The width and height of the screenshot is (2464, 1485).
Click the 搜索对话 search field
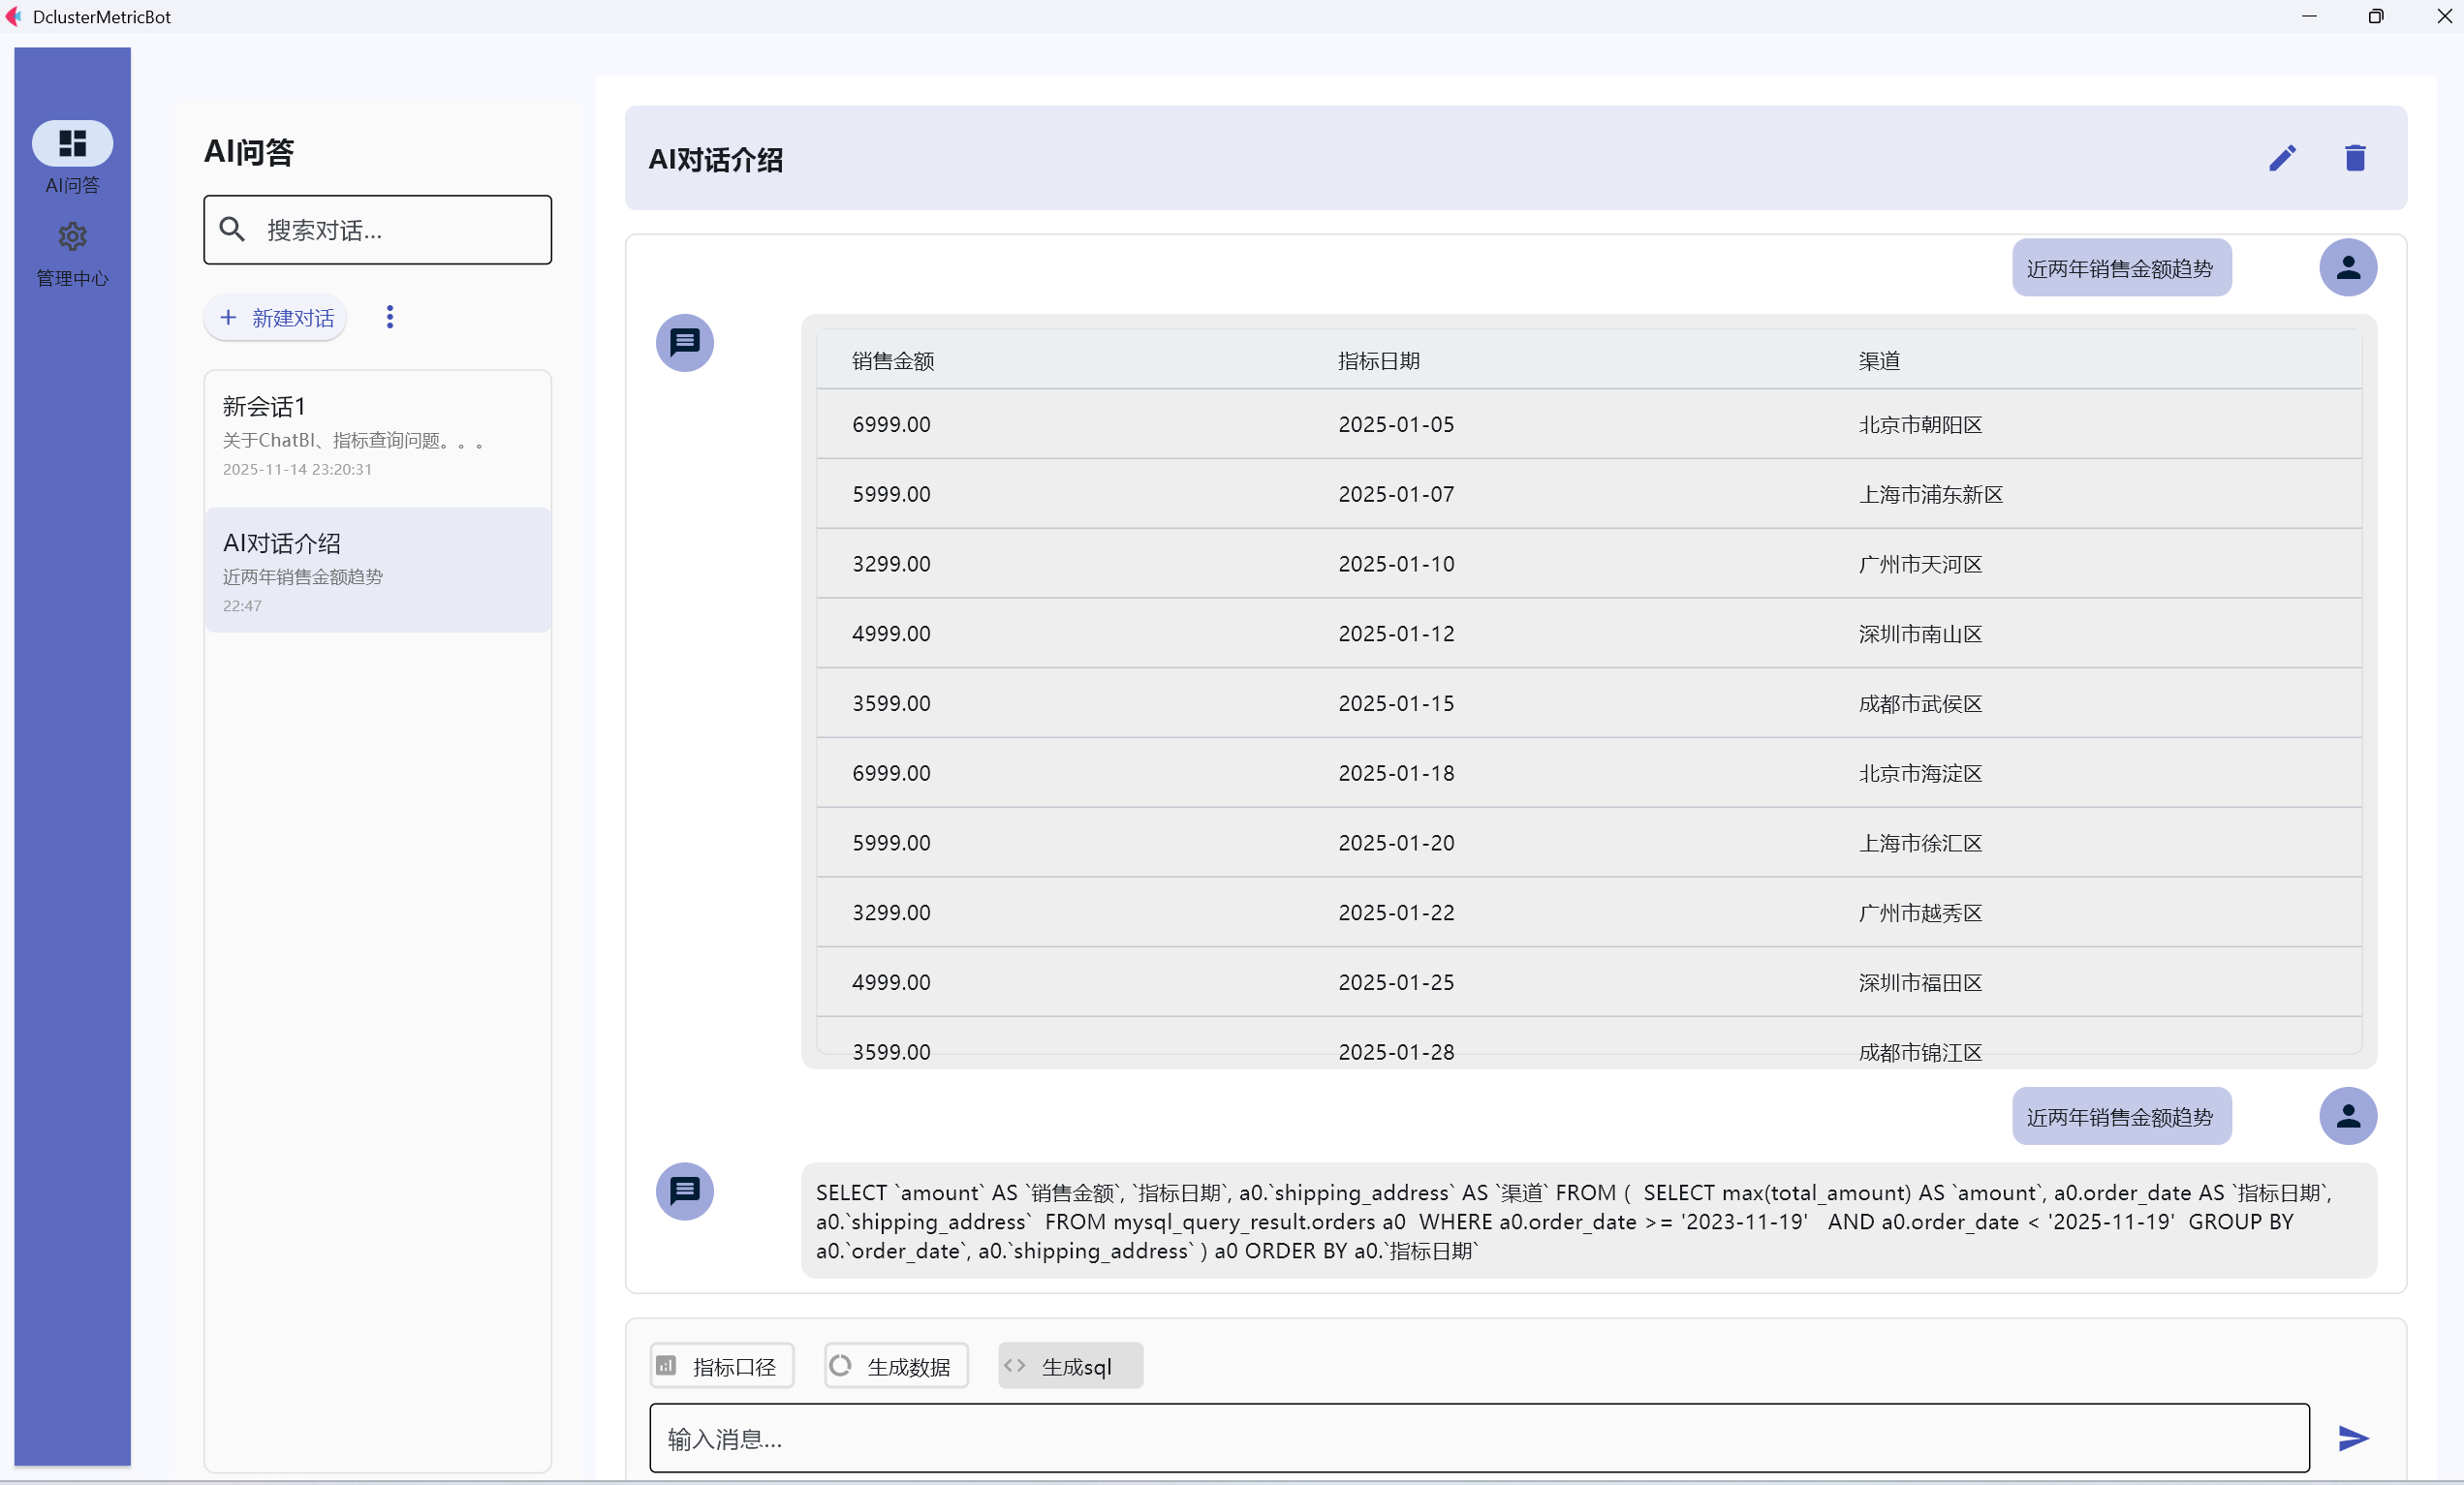pyautogui.click(x=400, y=230)
